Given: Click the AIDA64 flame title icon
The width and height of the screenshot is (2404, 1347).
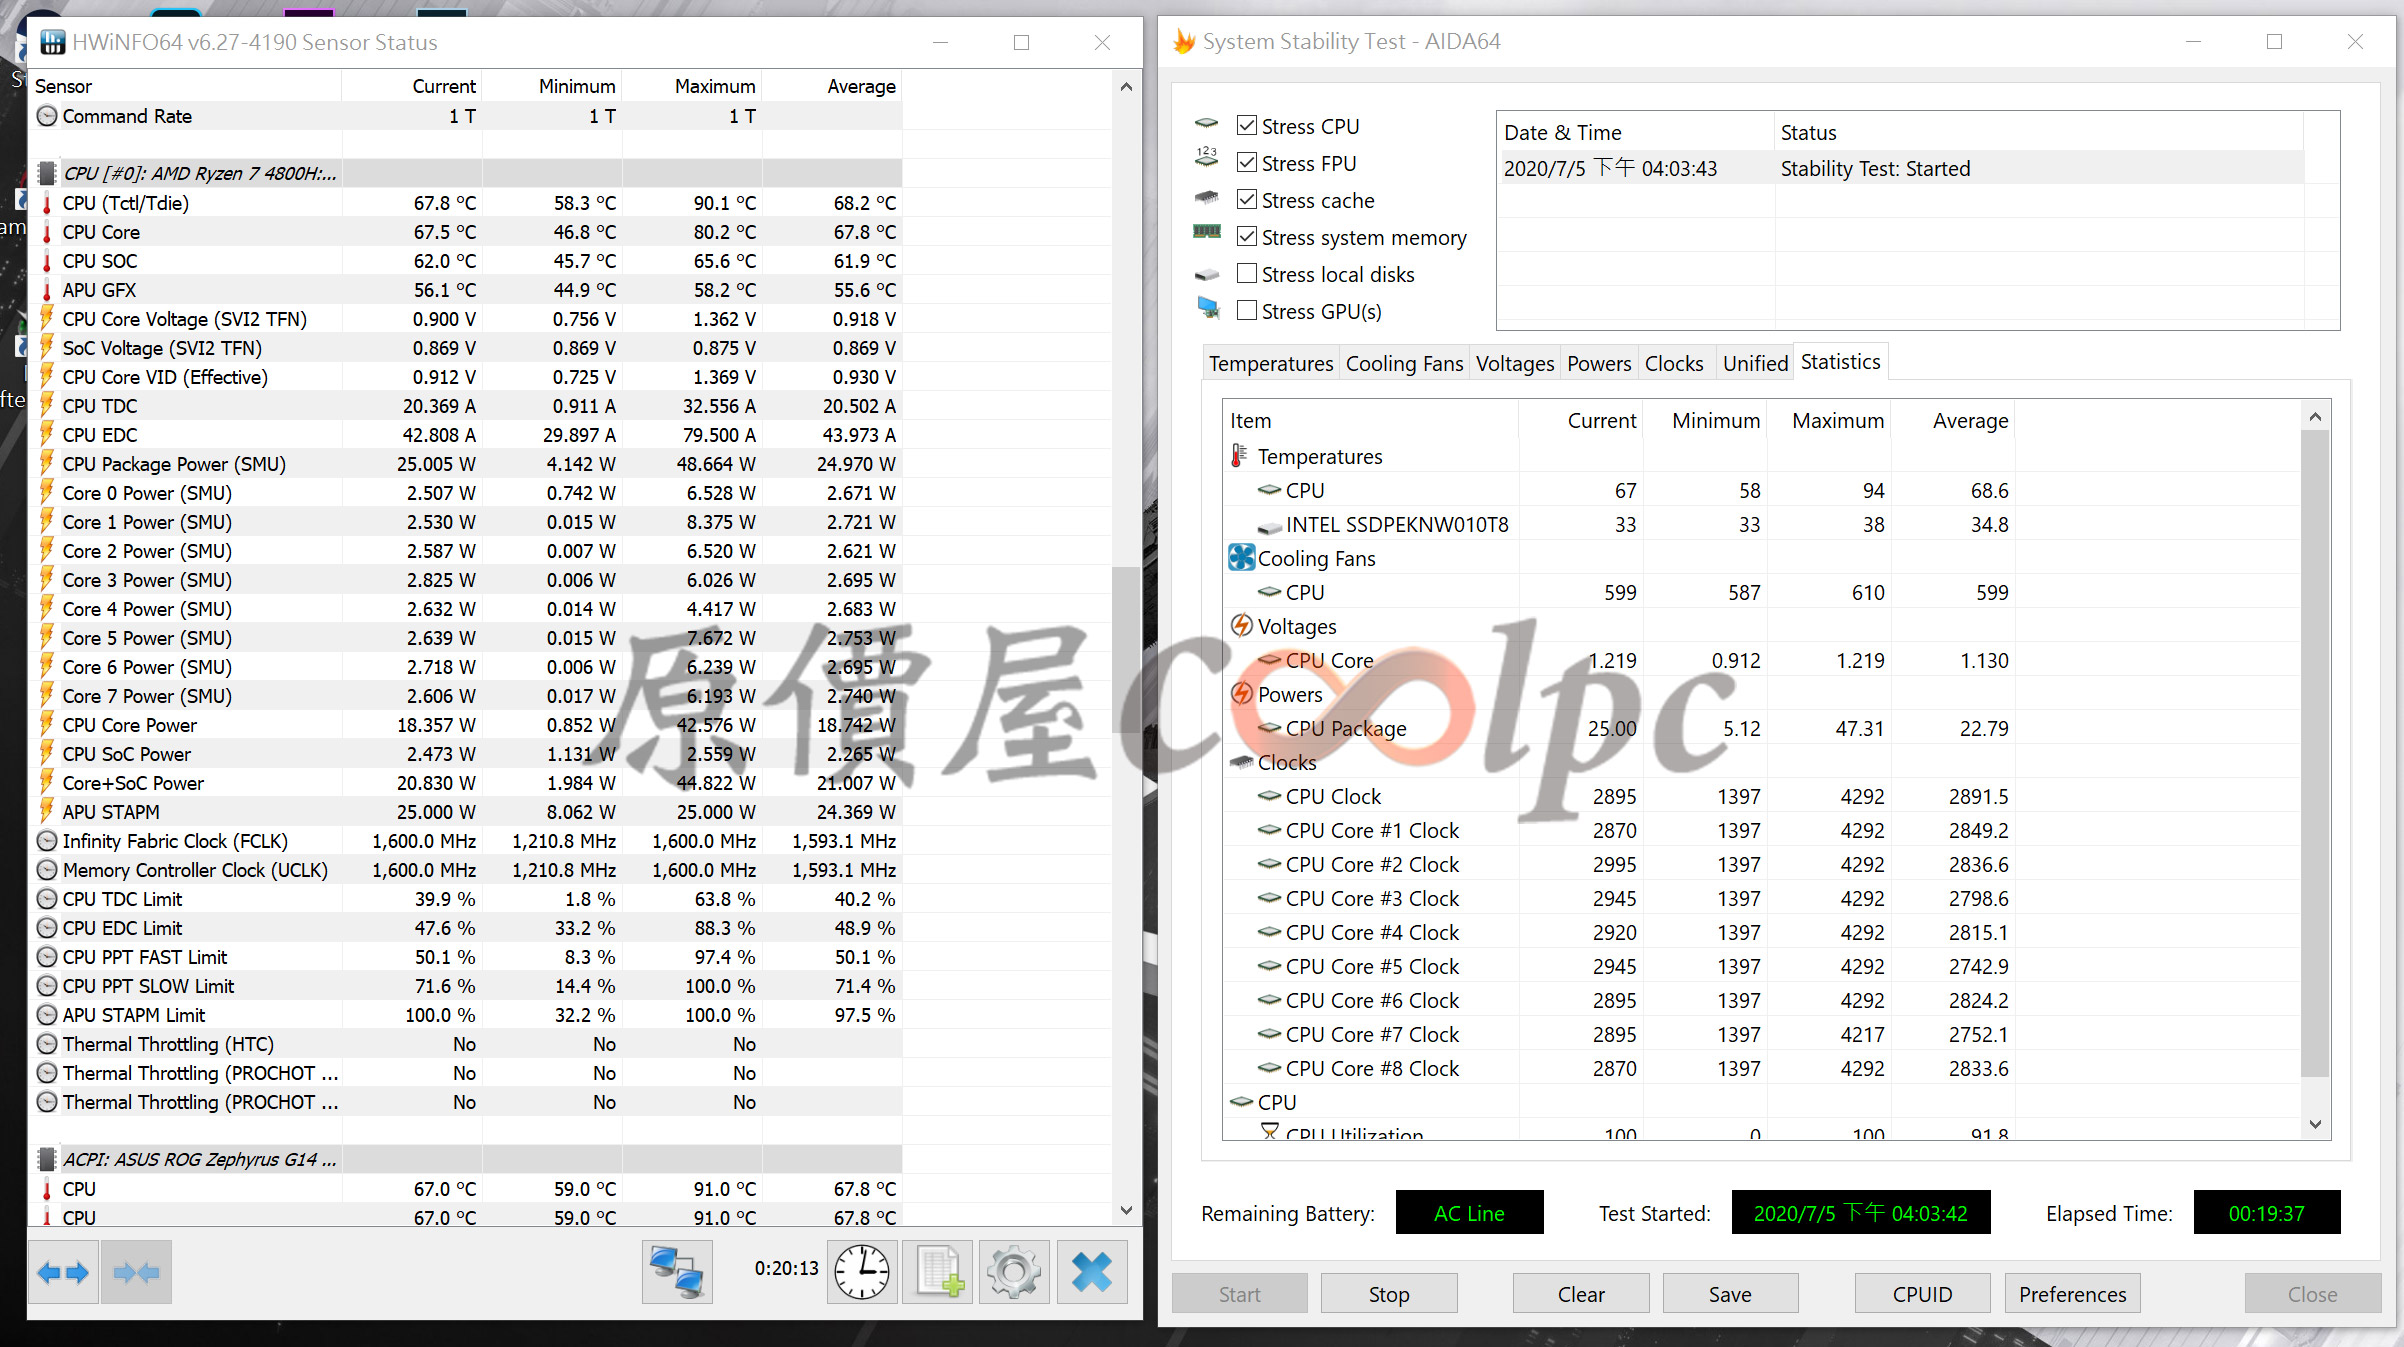Looking at the screenshot, I should pyautogui.click(x=1184, y=41).
